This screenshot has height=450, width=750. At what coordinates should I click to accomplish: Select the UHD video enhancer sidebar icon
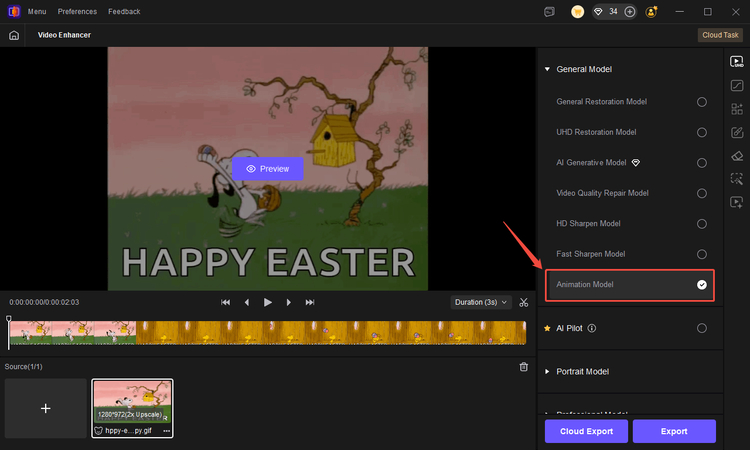point(737,61)
